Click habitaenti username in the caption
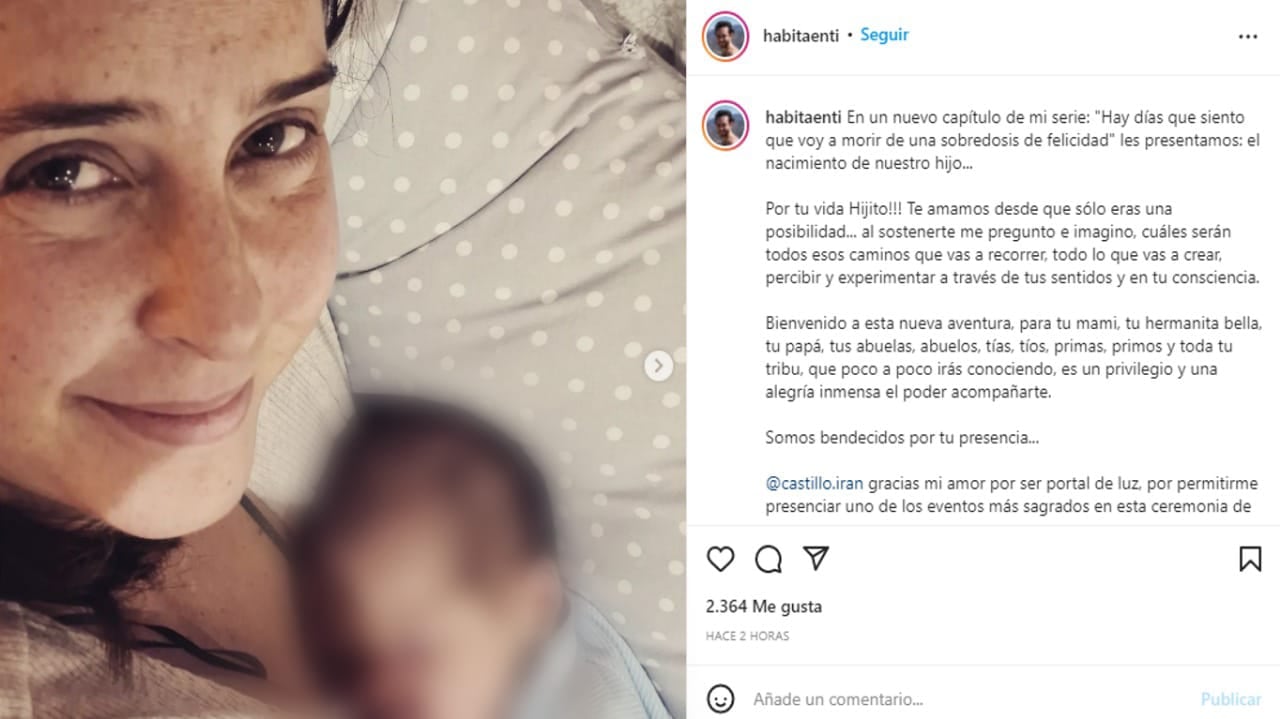This screenshot has height=719, width=1280. 800,115
